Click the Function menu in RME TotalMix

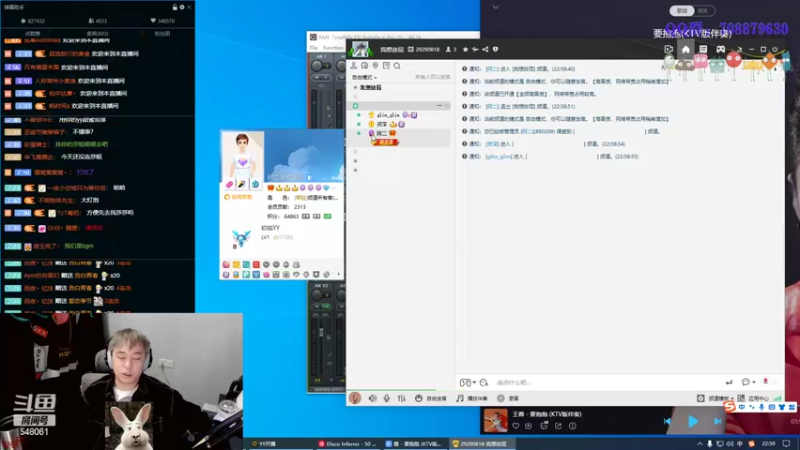tap(333, 48)
